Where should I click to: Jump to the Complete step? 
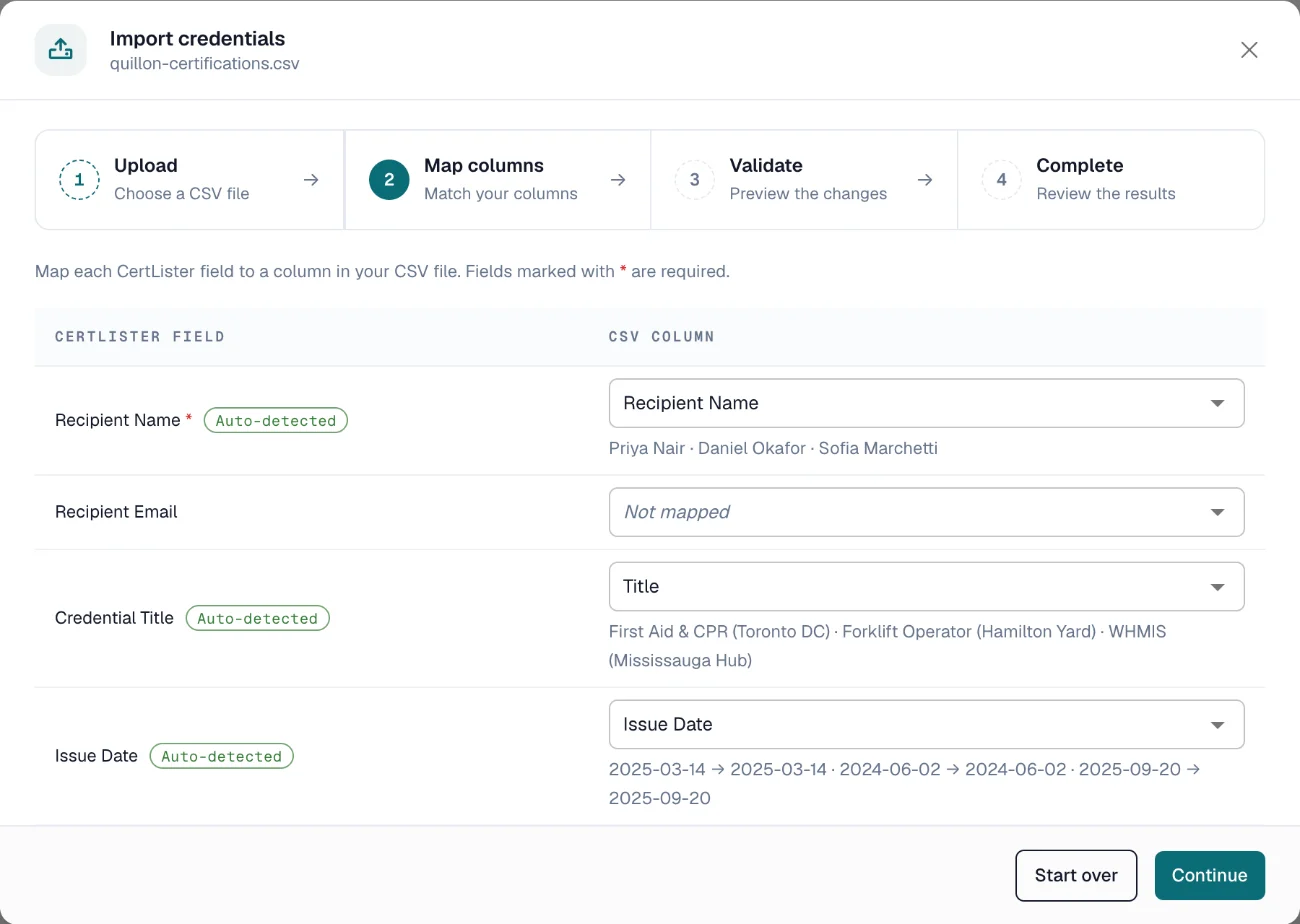(1110, 180)
